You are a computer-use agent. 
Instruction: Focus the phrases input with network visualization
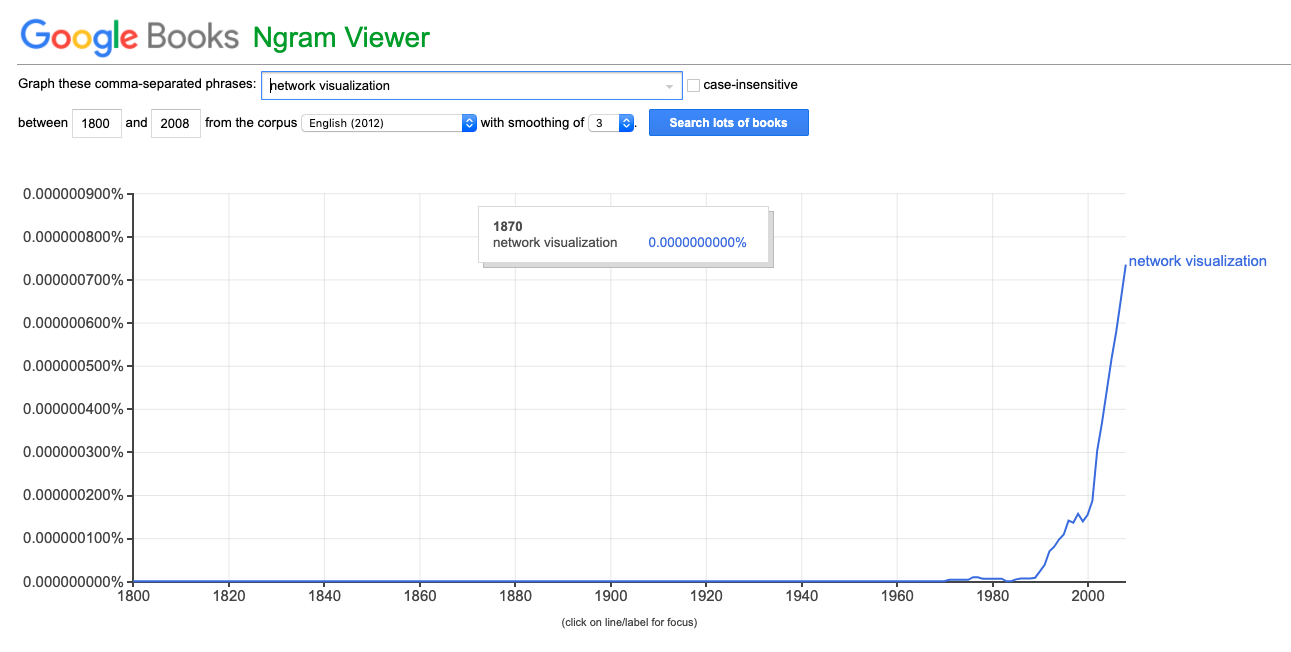(471, 85)
